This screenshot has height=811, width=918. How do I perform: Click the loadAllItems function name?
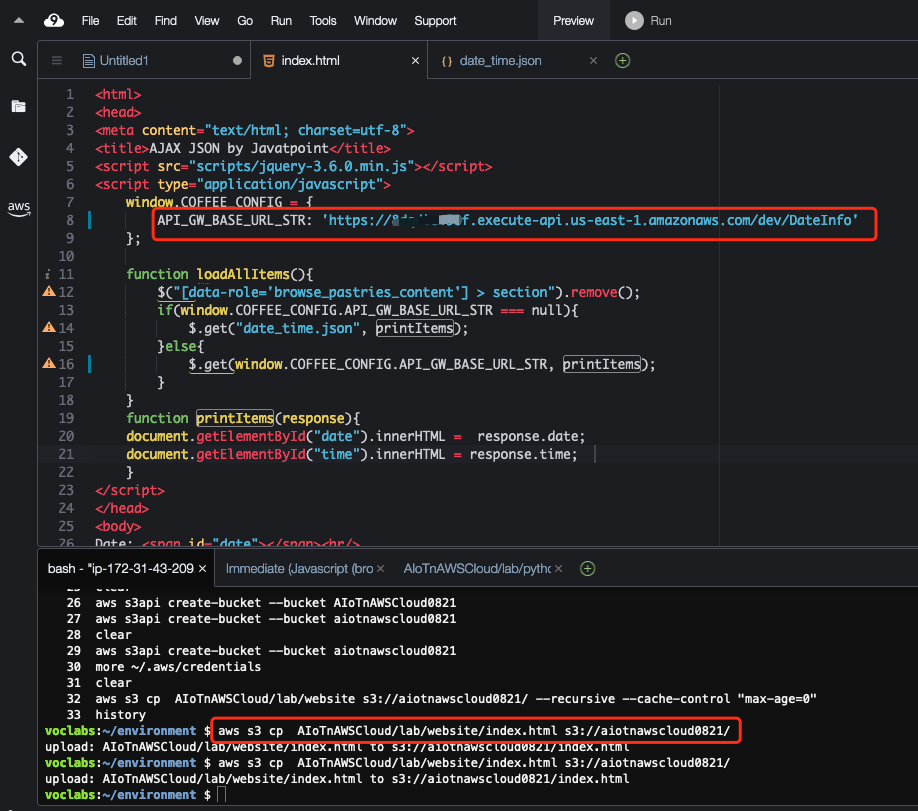pos(243,274)
